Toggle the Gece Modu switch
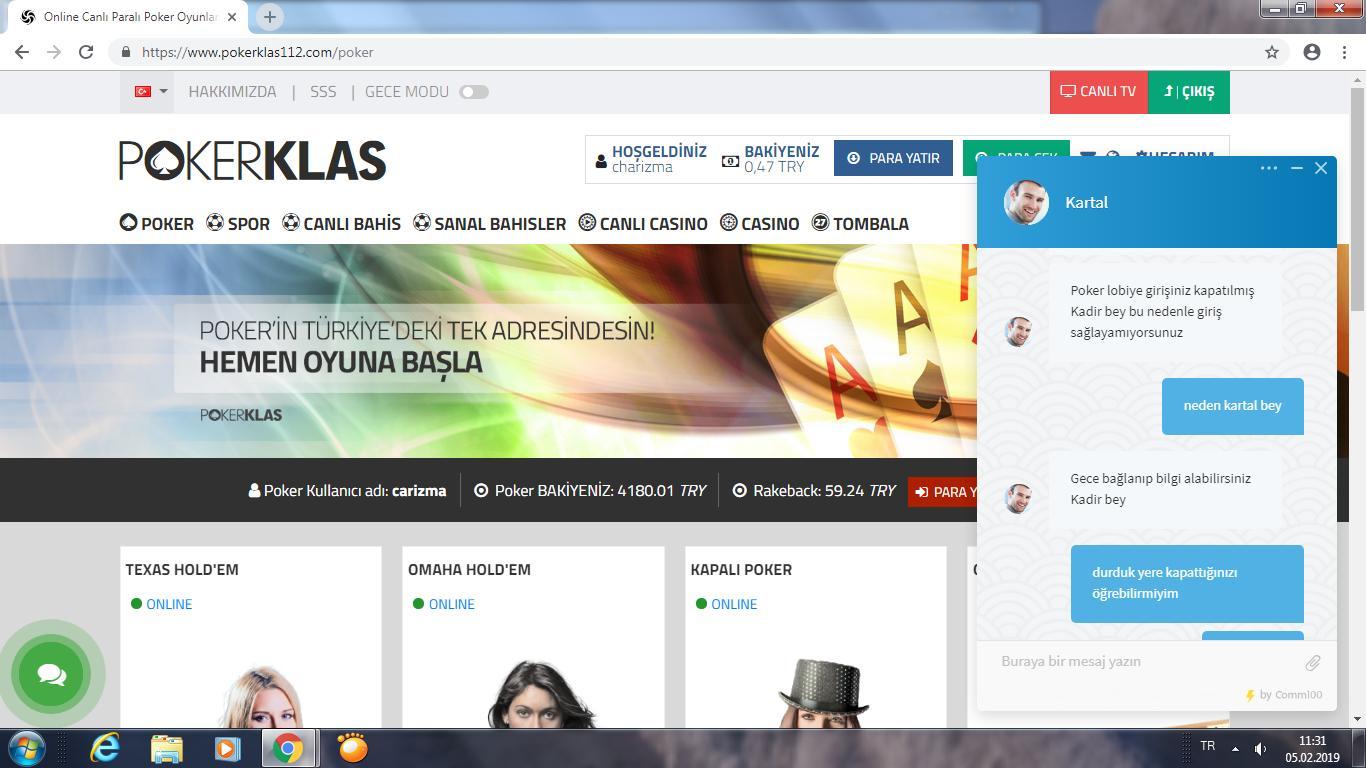The image size is (1366, 768). [x=474, y=92]
